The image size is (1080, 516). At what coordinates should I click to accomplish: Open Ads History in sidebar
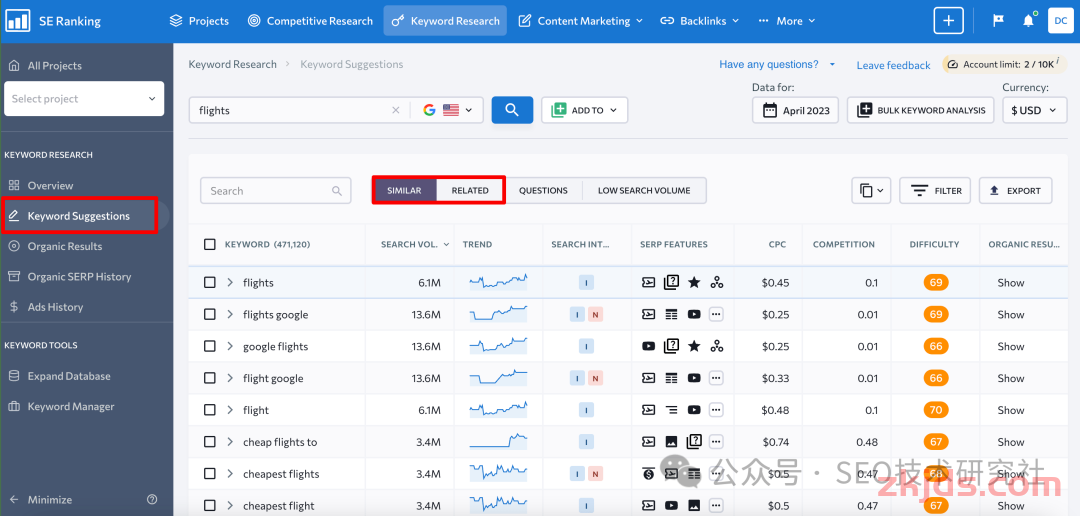[45, 307]
